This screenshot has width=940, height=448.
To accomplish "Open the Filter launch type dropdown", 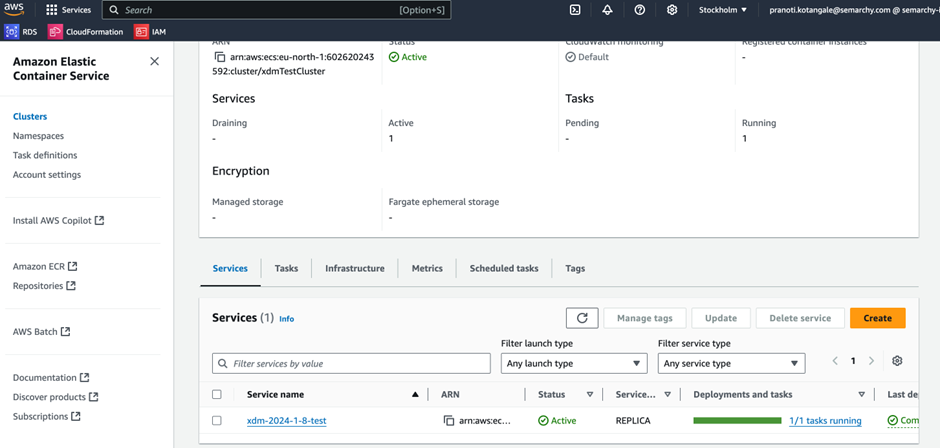I will 574,363.
